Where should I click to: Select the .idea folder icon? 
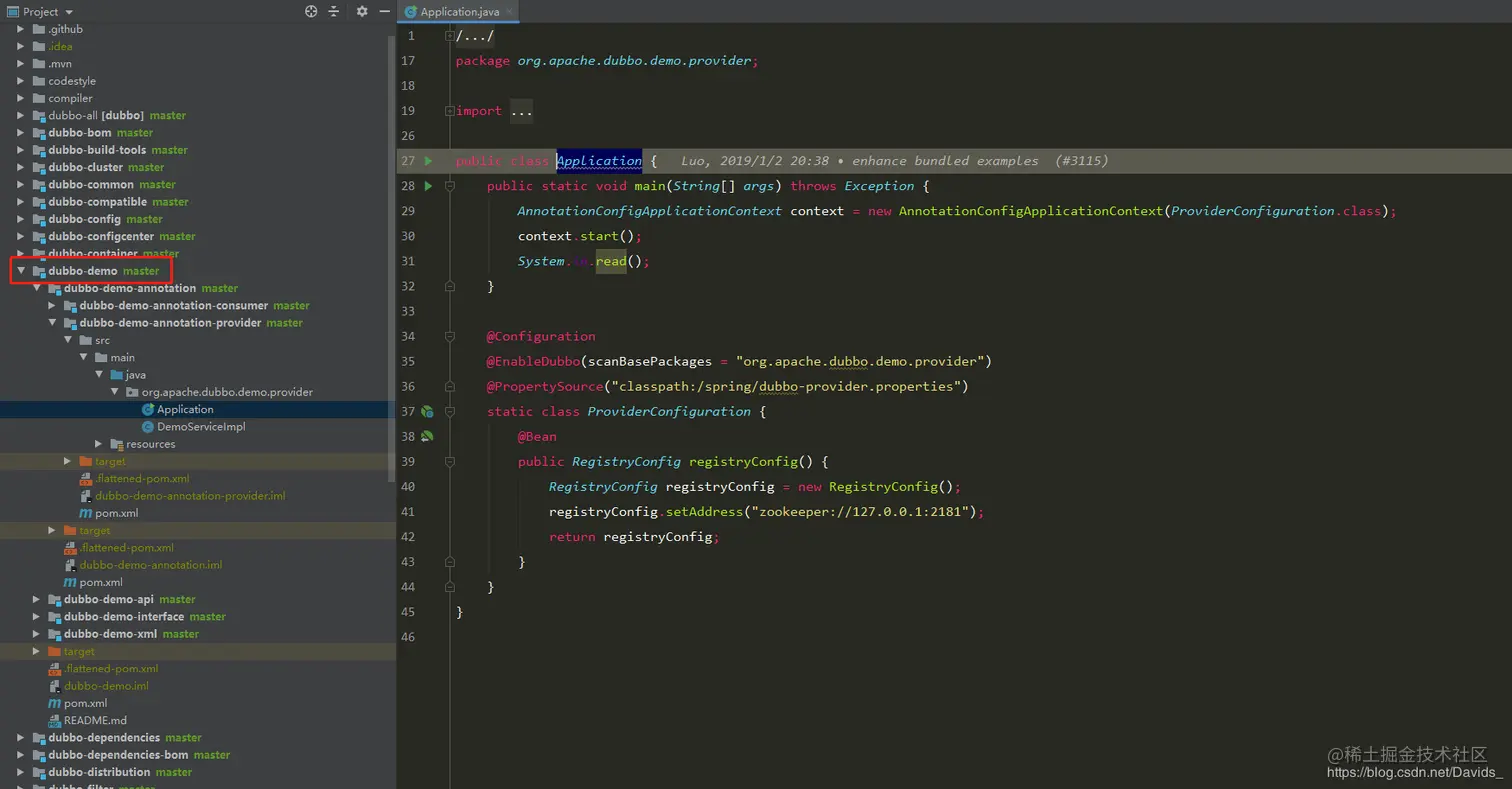coord(39,46)
